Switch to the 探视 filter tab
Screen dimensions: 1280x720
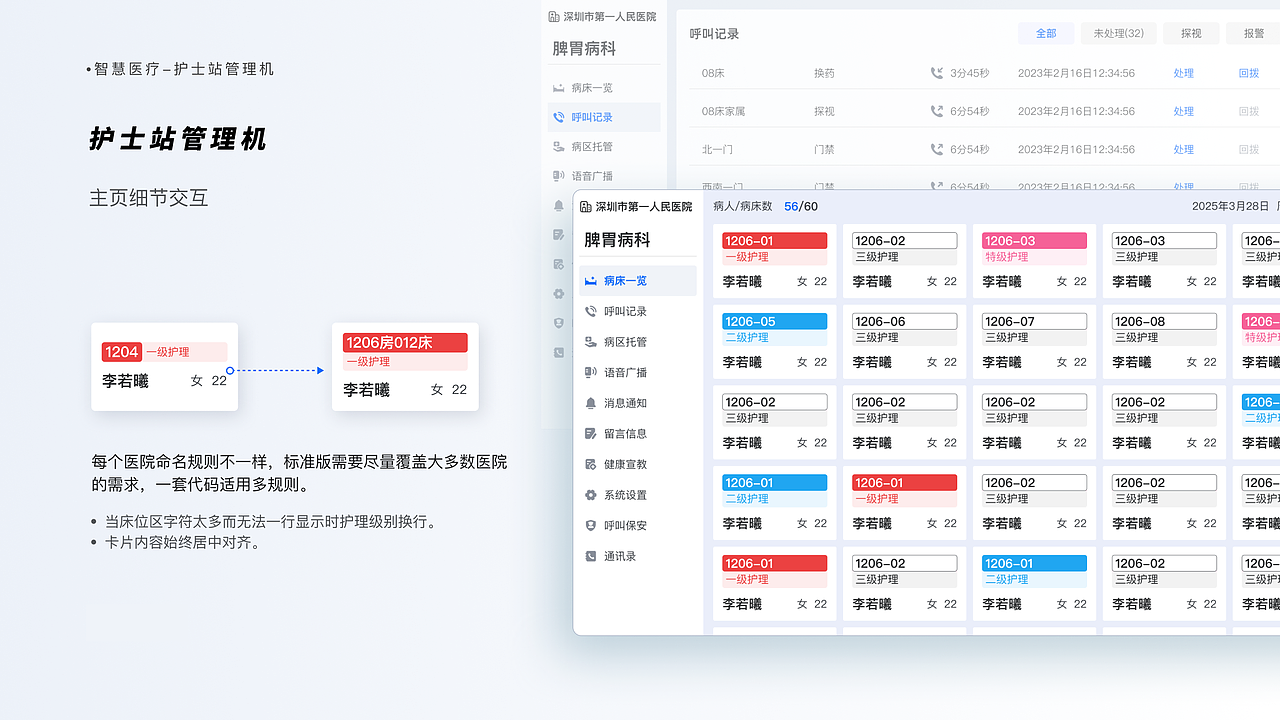pyautogui.click(x=1190, y=33)
